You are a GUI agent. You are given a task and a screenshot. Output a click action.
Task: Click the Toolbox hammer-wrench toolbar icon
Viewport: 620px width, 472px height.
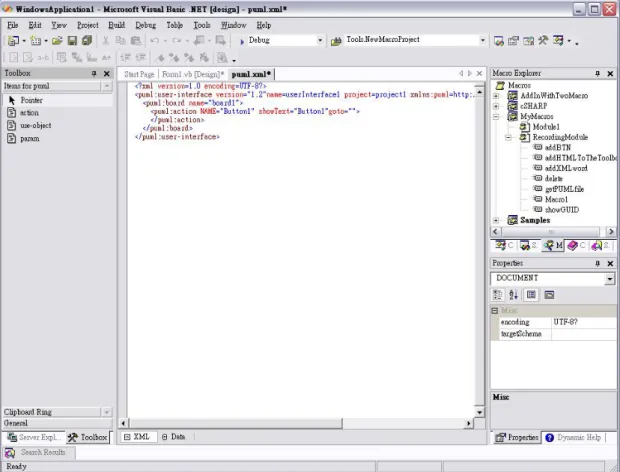543,40
